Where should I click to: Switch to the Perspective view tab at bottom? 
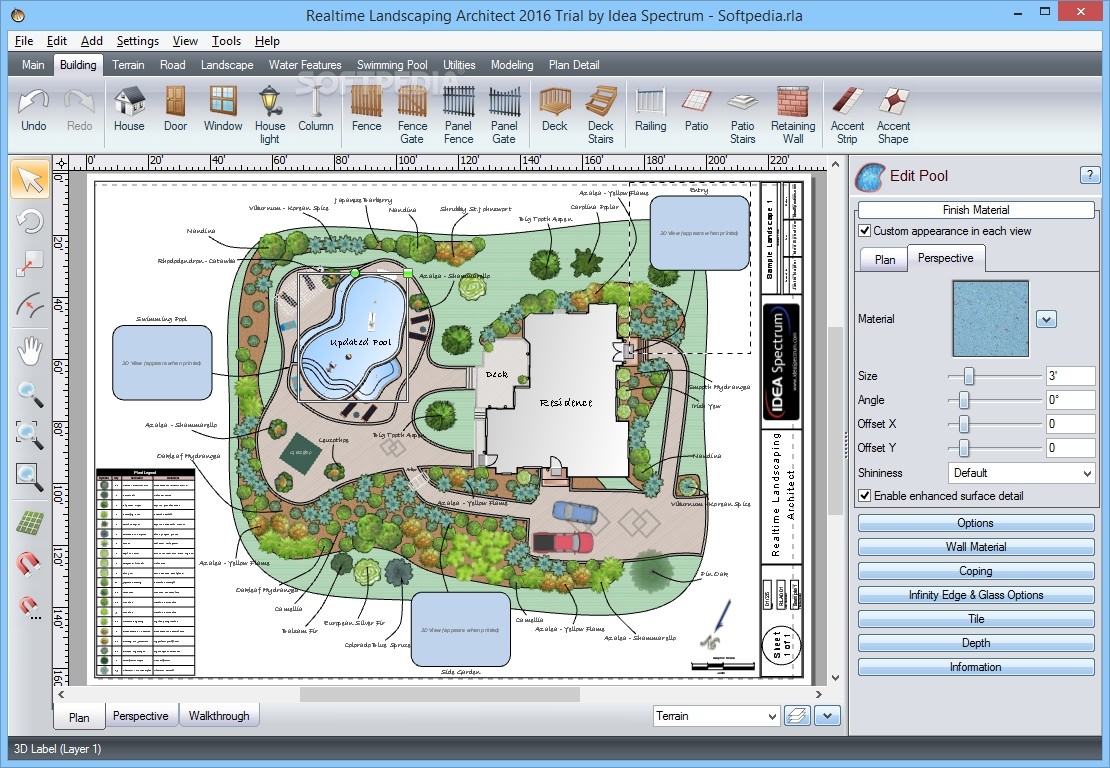click(140, 716)
